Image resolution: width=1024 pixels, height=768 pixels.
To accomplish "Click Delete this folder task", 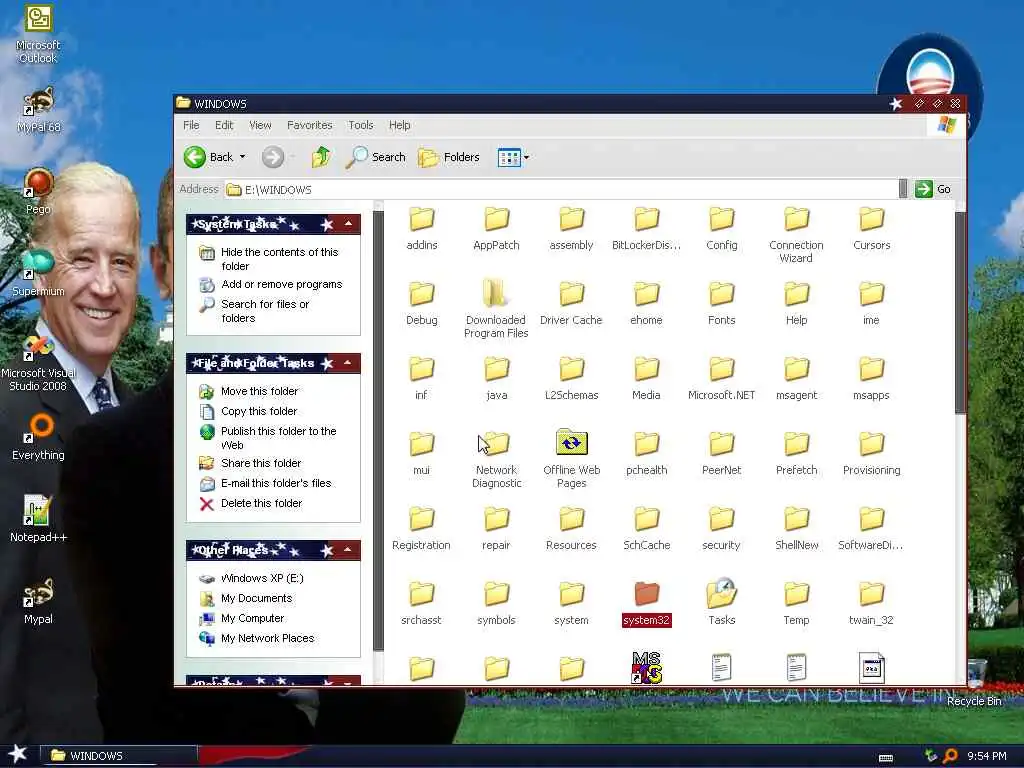I will click(261, 503).
